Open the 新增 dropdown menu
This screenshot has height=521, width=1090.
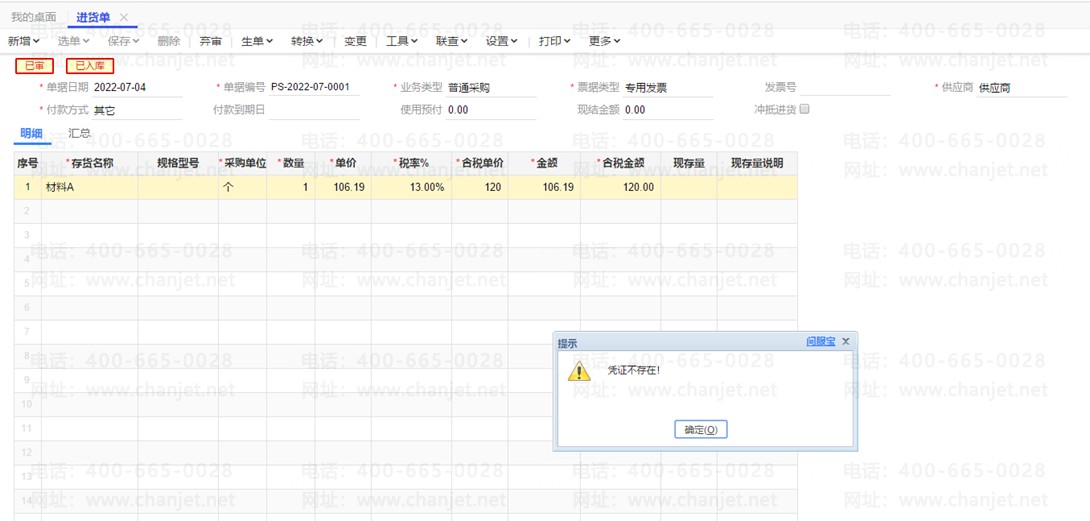point(24,41)
